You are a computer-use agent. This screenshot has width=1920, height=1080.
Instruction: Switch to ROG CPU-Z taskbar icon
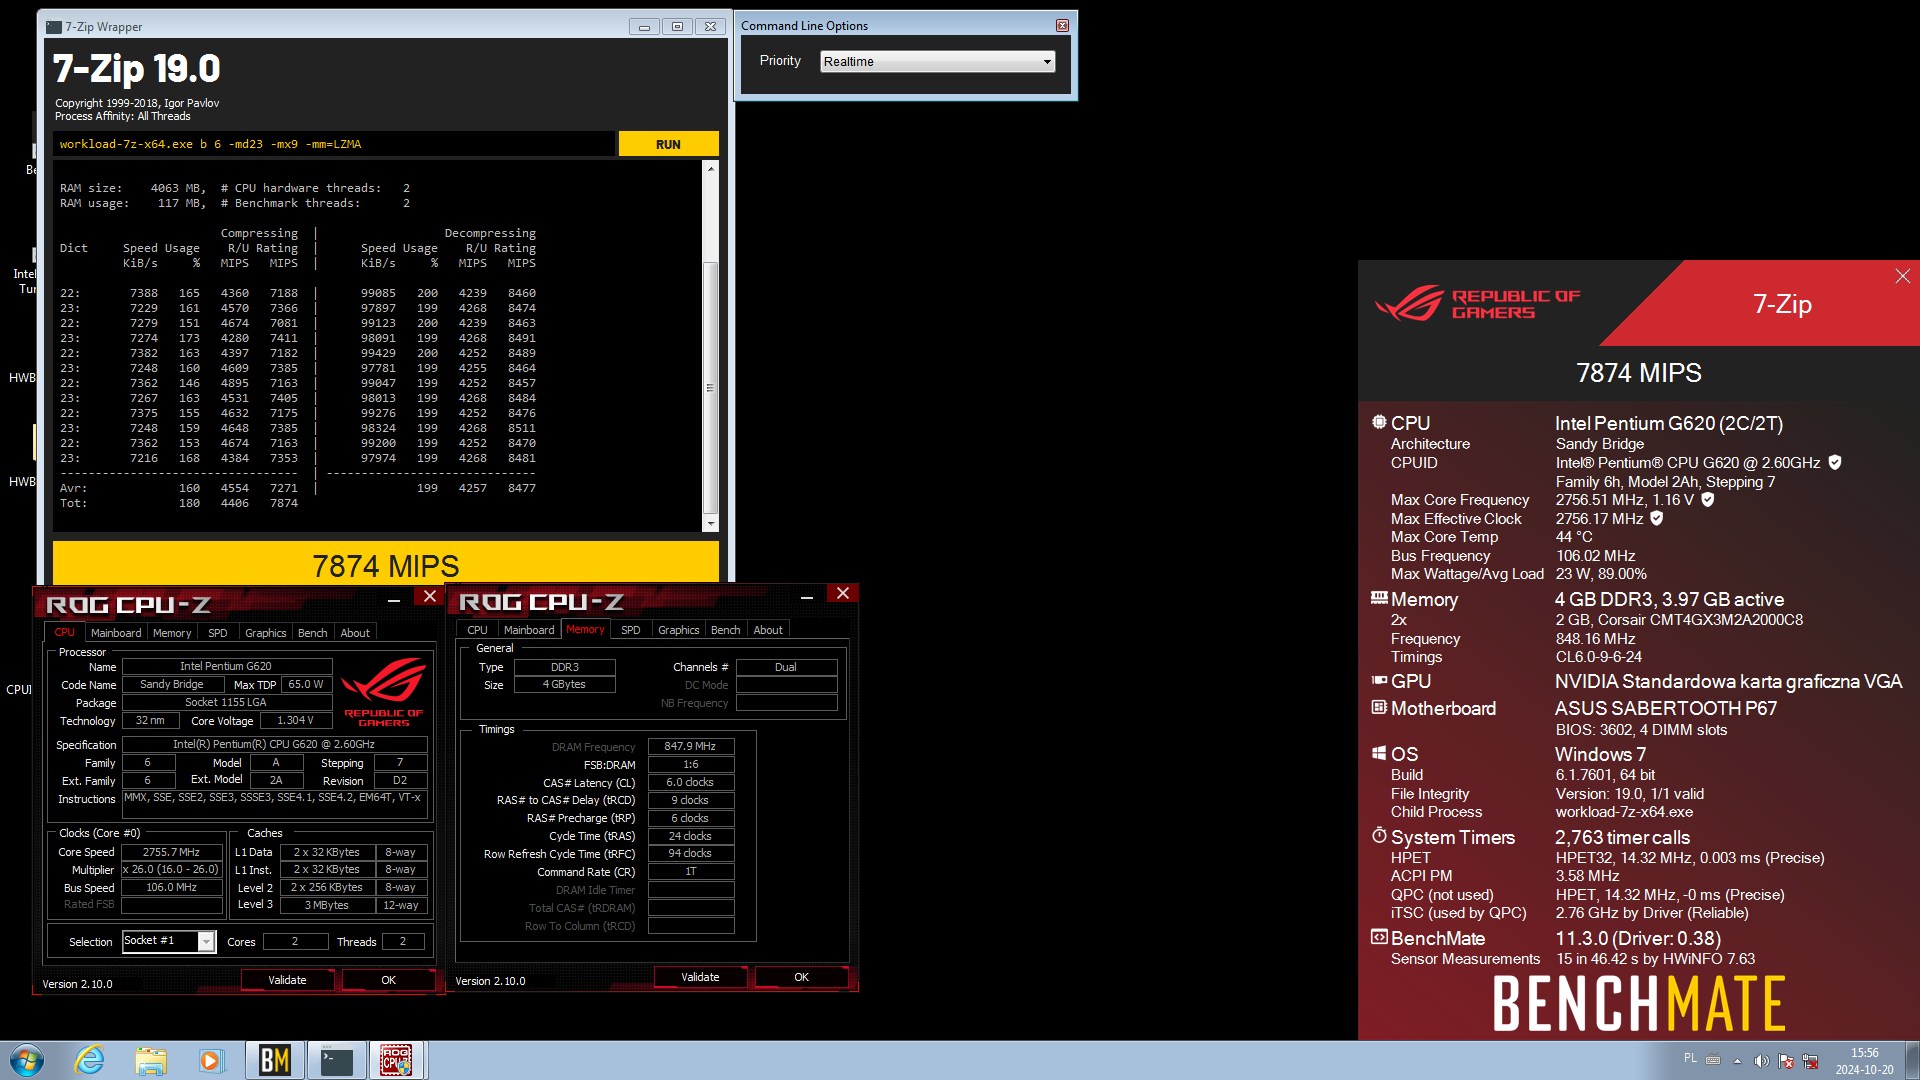(x=396, y=1060)
